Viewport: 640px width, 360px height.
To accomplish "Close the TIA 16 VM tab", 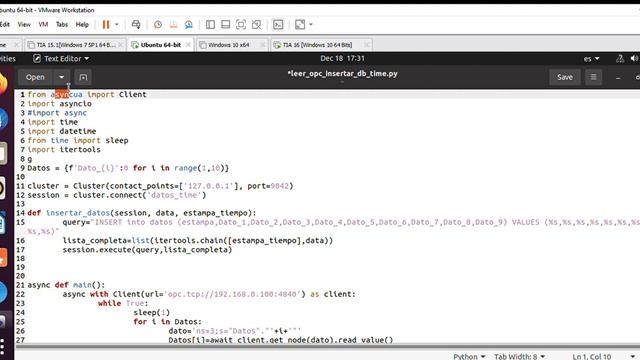I will coord(367,45).
